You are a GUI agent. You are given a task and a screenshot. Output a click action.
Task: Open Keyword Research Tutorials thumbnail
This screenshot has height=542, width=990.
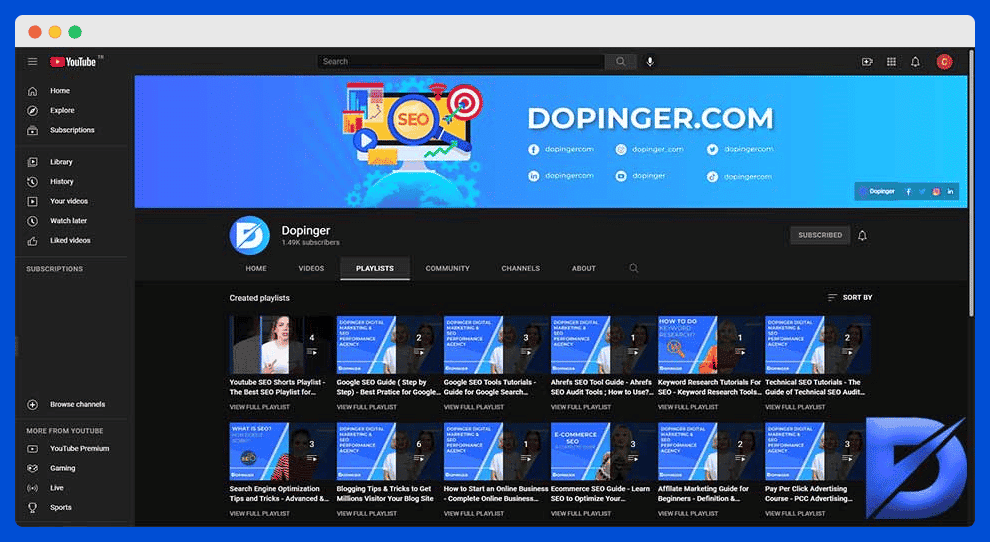[710, 345]
